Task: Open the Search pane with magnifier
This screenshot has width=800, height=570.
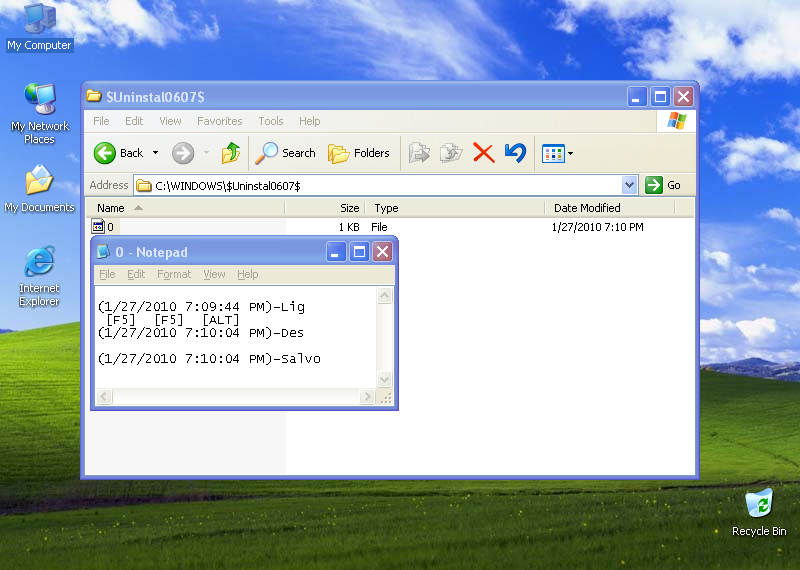Action: pos(285,153)
